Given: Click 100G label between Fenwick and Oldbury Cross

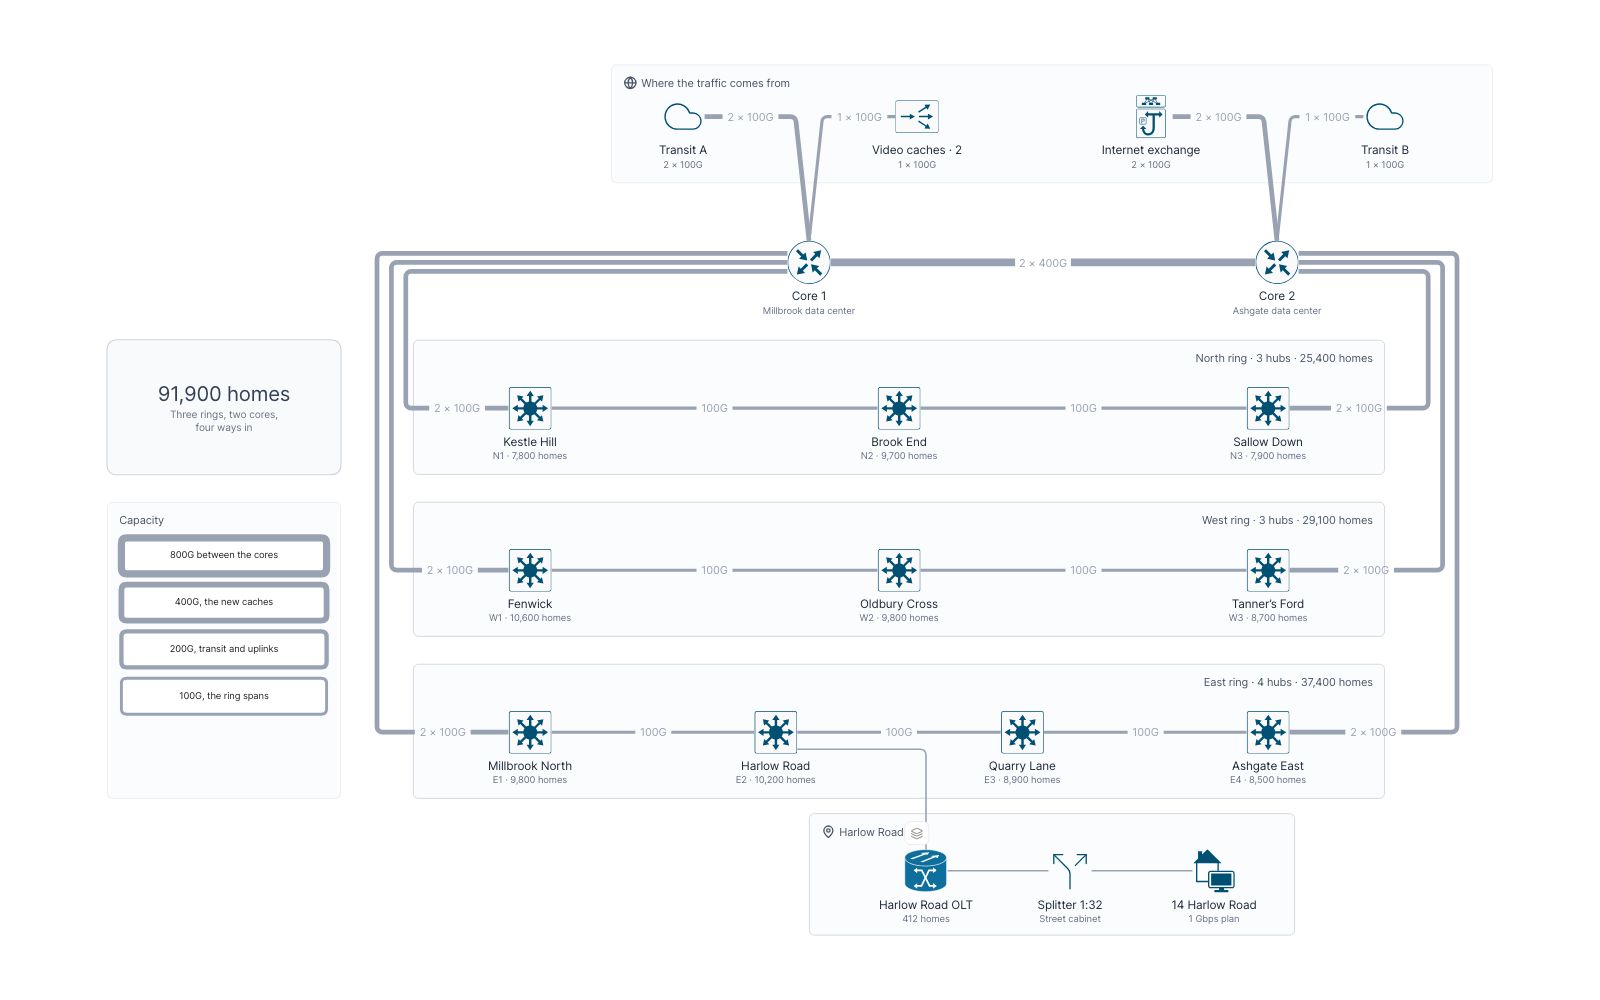Looking at the screenshot, I should click(x=714, y=570).
